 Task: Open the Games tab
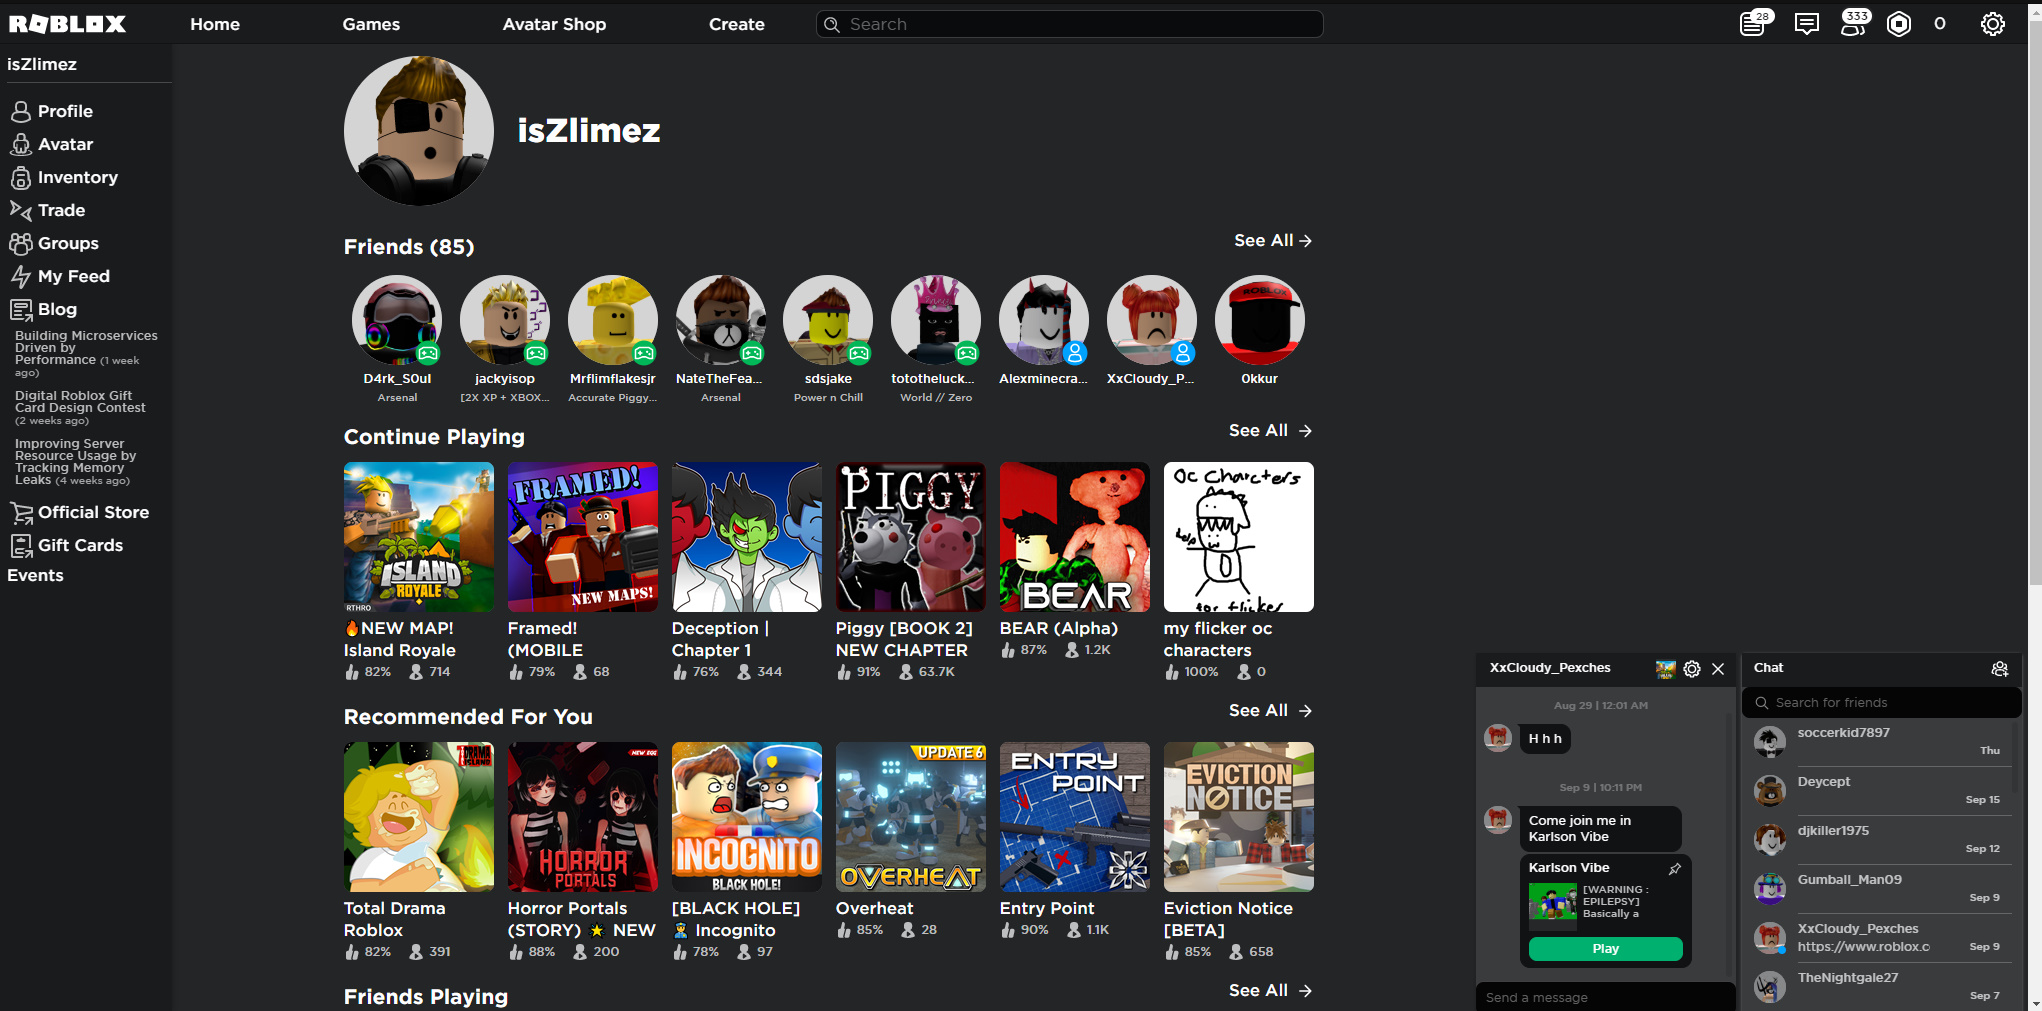[371, 24]
